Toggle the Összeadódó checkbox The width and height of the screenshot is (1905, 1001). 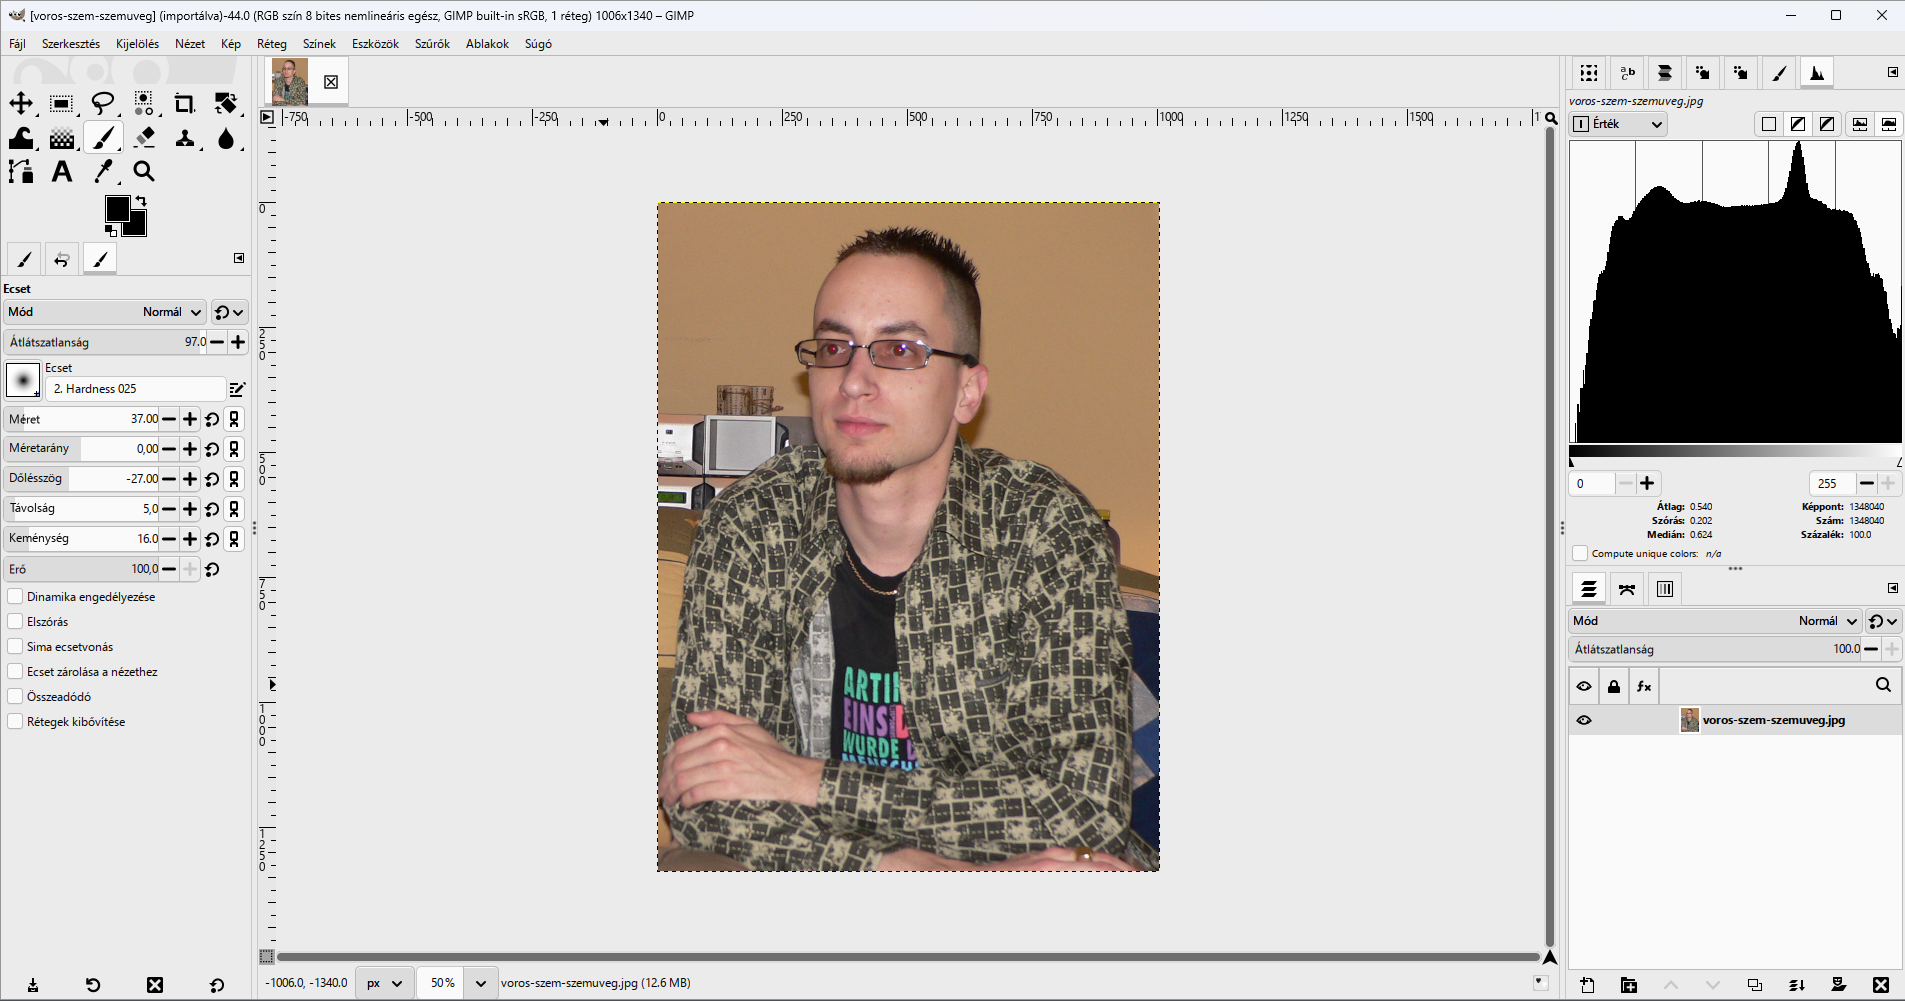click(x=16, y=697)
